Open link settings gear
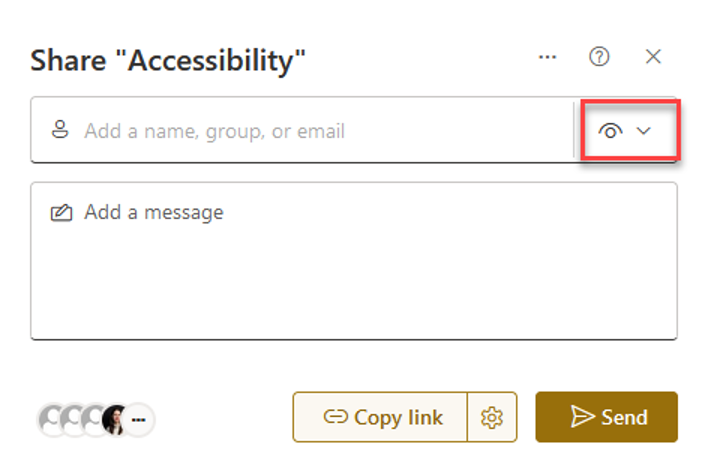 491,418
